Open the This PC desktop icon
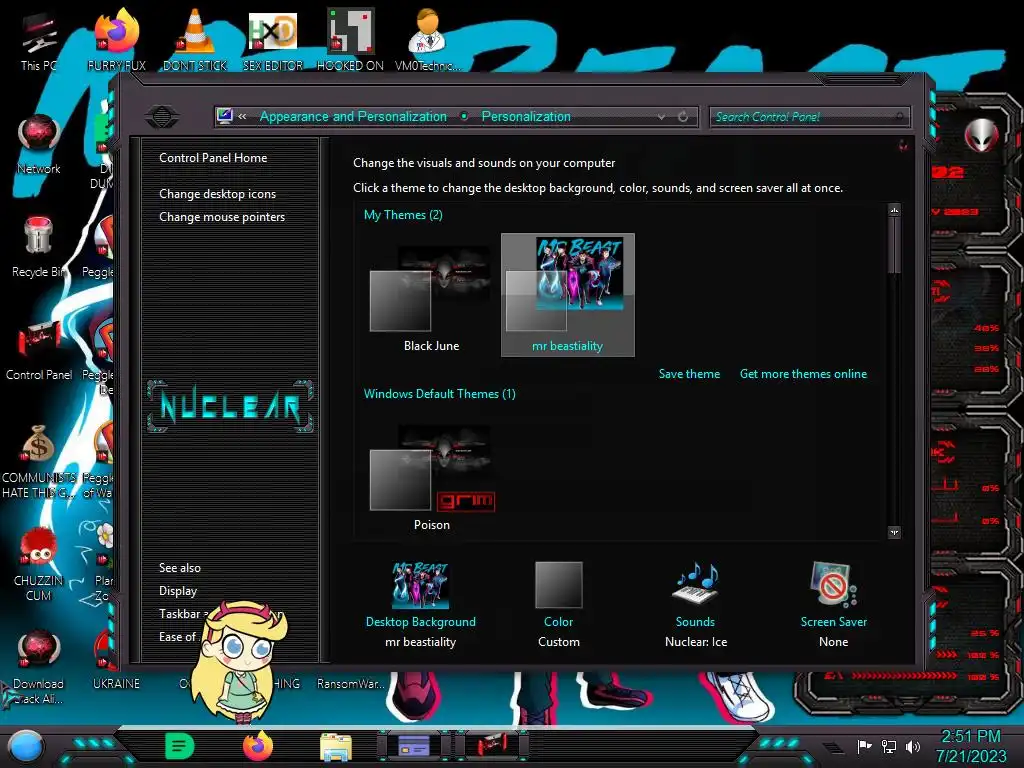This screenshot has height=768, width=1024. coord(38,42)
